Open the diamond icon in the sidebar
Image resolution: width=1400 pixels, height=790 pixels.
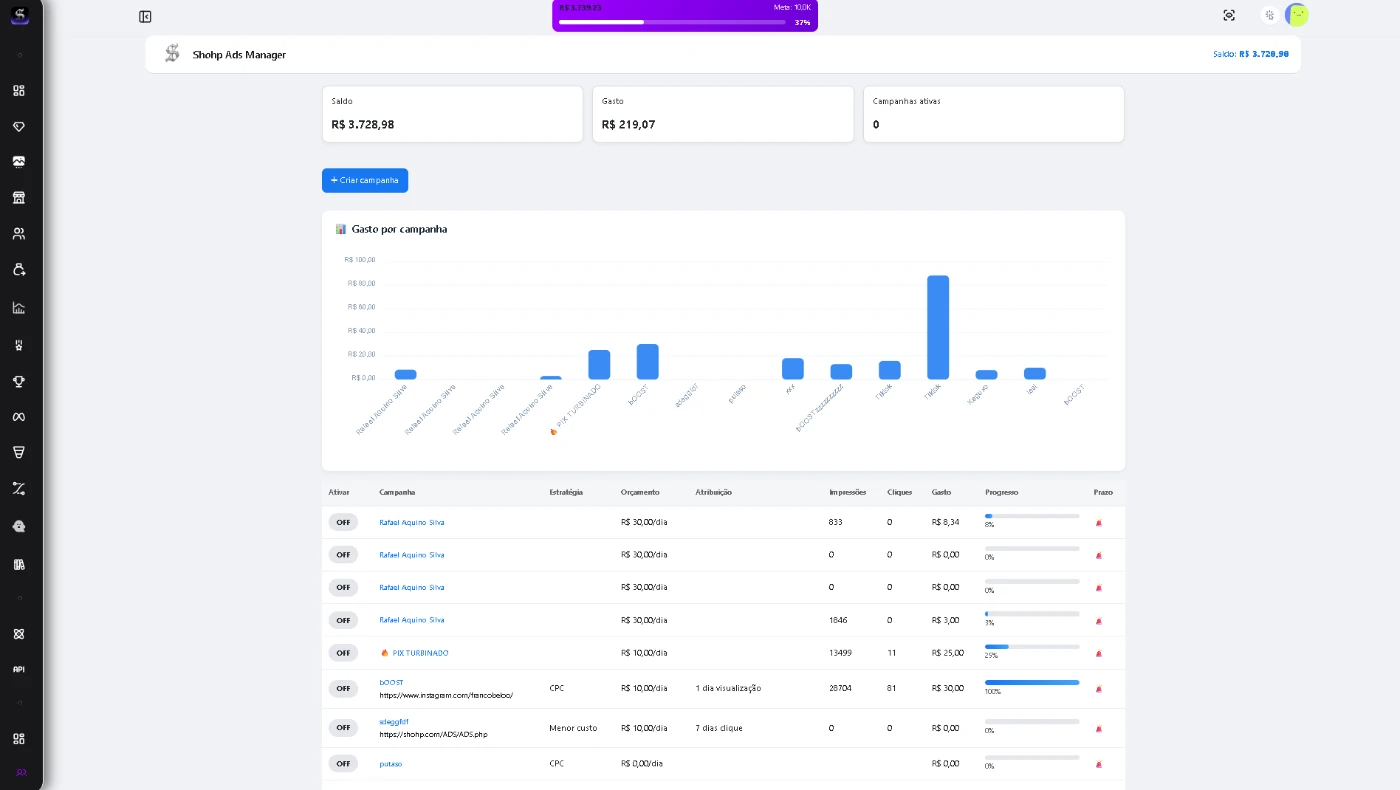(x=18, y=127)
